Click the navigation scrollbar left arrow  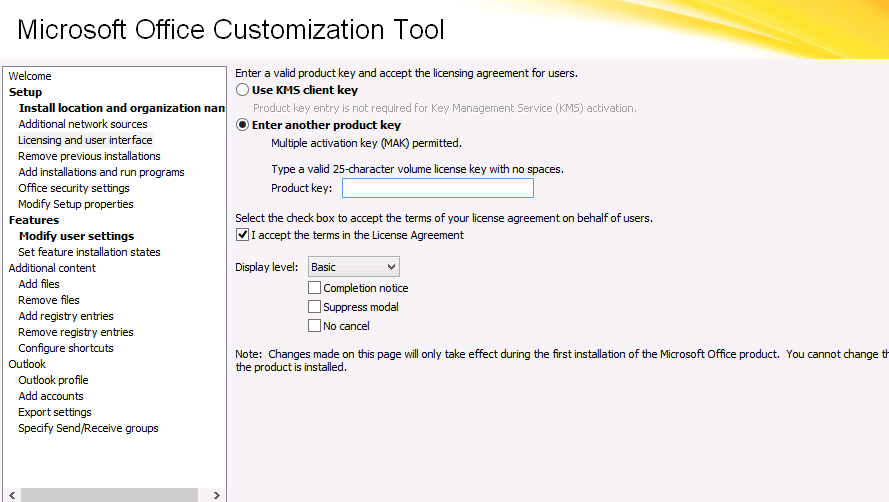[x=12, y=495]
